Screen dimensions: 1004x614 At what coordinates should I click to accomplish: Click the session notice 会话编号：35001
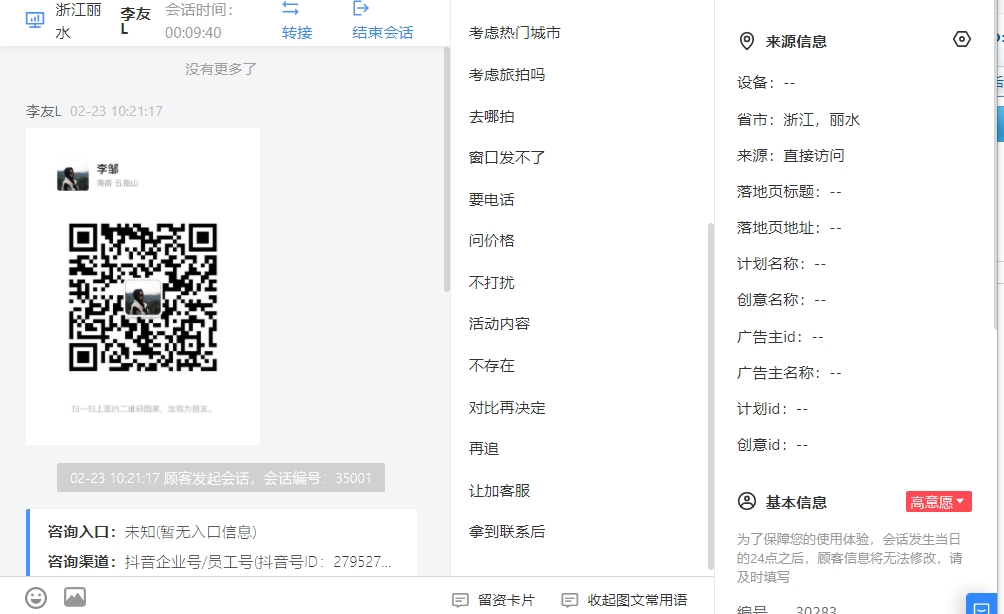pyautogui.click(x=221, y=478)
